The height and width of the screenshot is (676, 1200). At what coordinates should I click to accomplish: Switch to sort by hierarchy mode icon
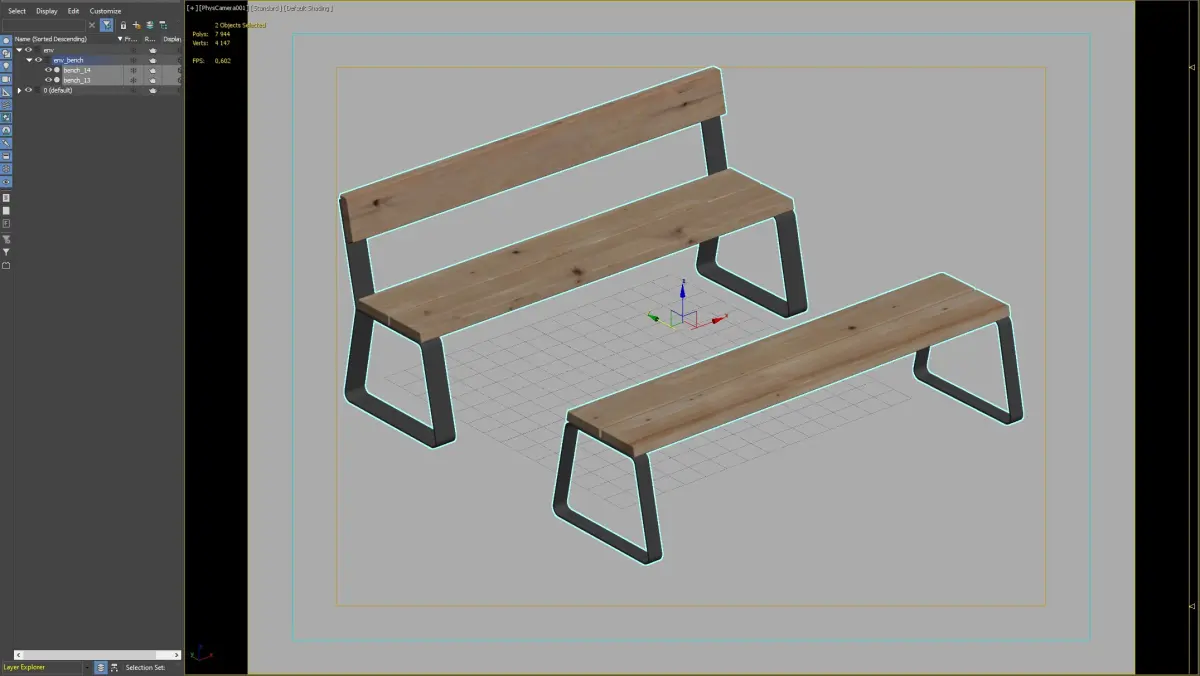pyautogui.click(x=114, y=667)
